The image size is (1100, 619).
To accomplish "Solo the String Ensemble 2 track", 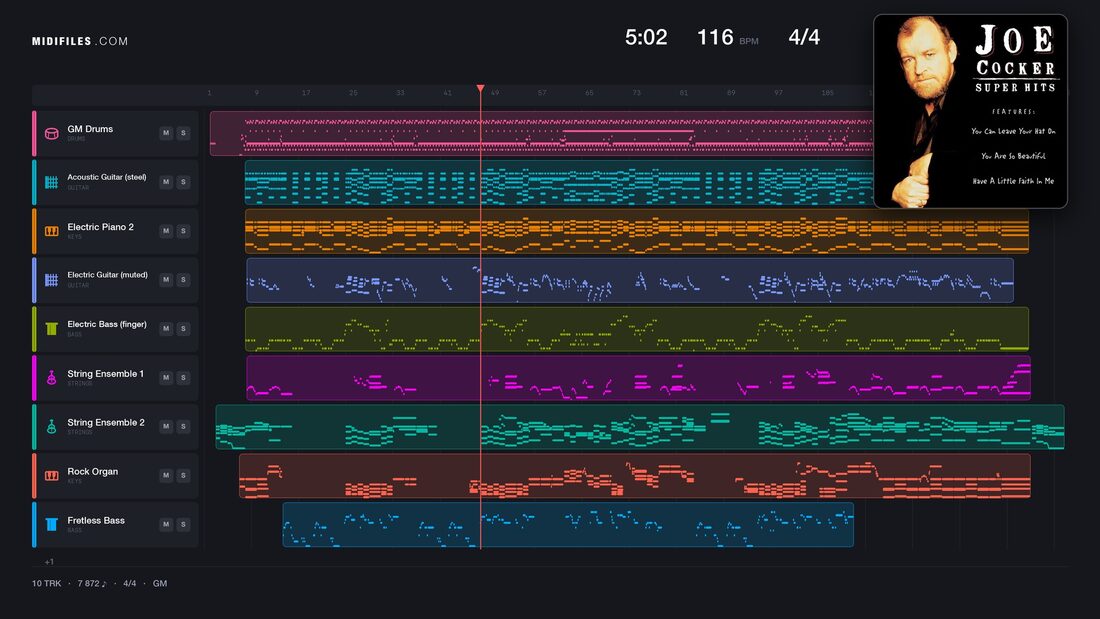I will pos(183,426).
